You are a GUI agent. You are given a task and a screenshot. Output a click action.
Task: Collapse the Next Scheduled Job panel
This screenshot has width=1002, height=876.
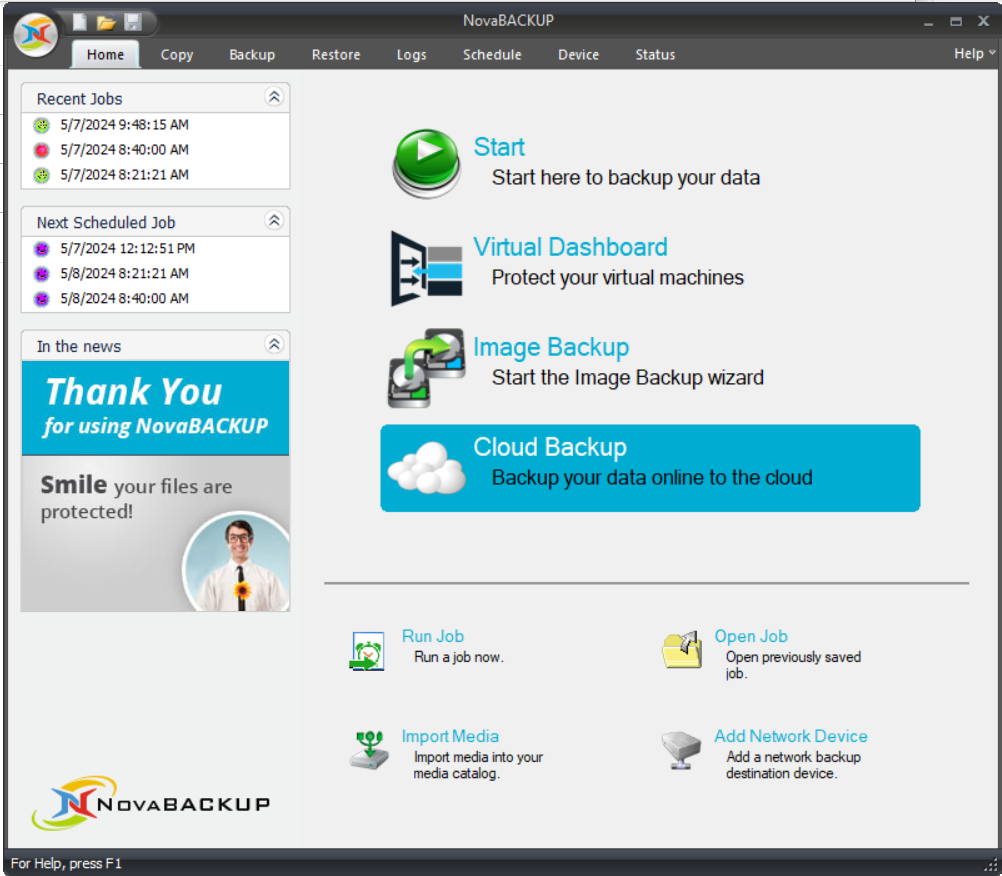[274, 220]
